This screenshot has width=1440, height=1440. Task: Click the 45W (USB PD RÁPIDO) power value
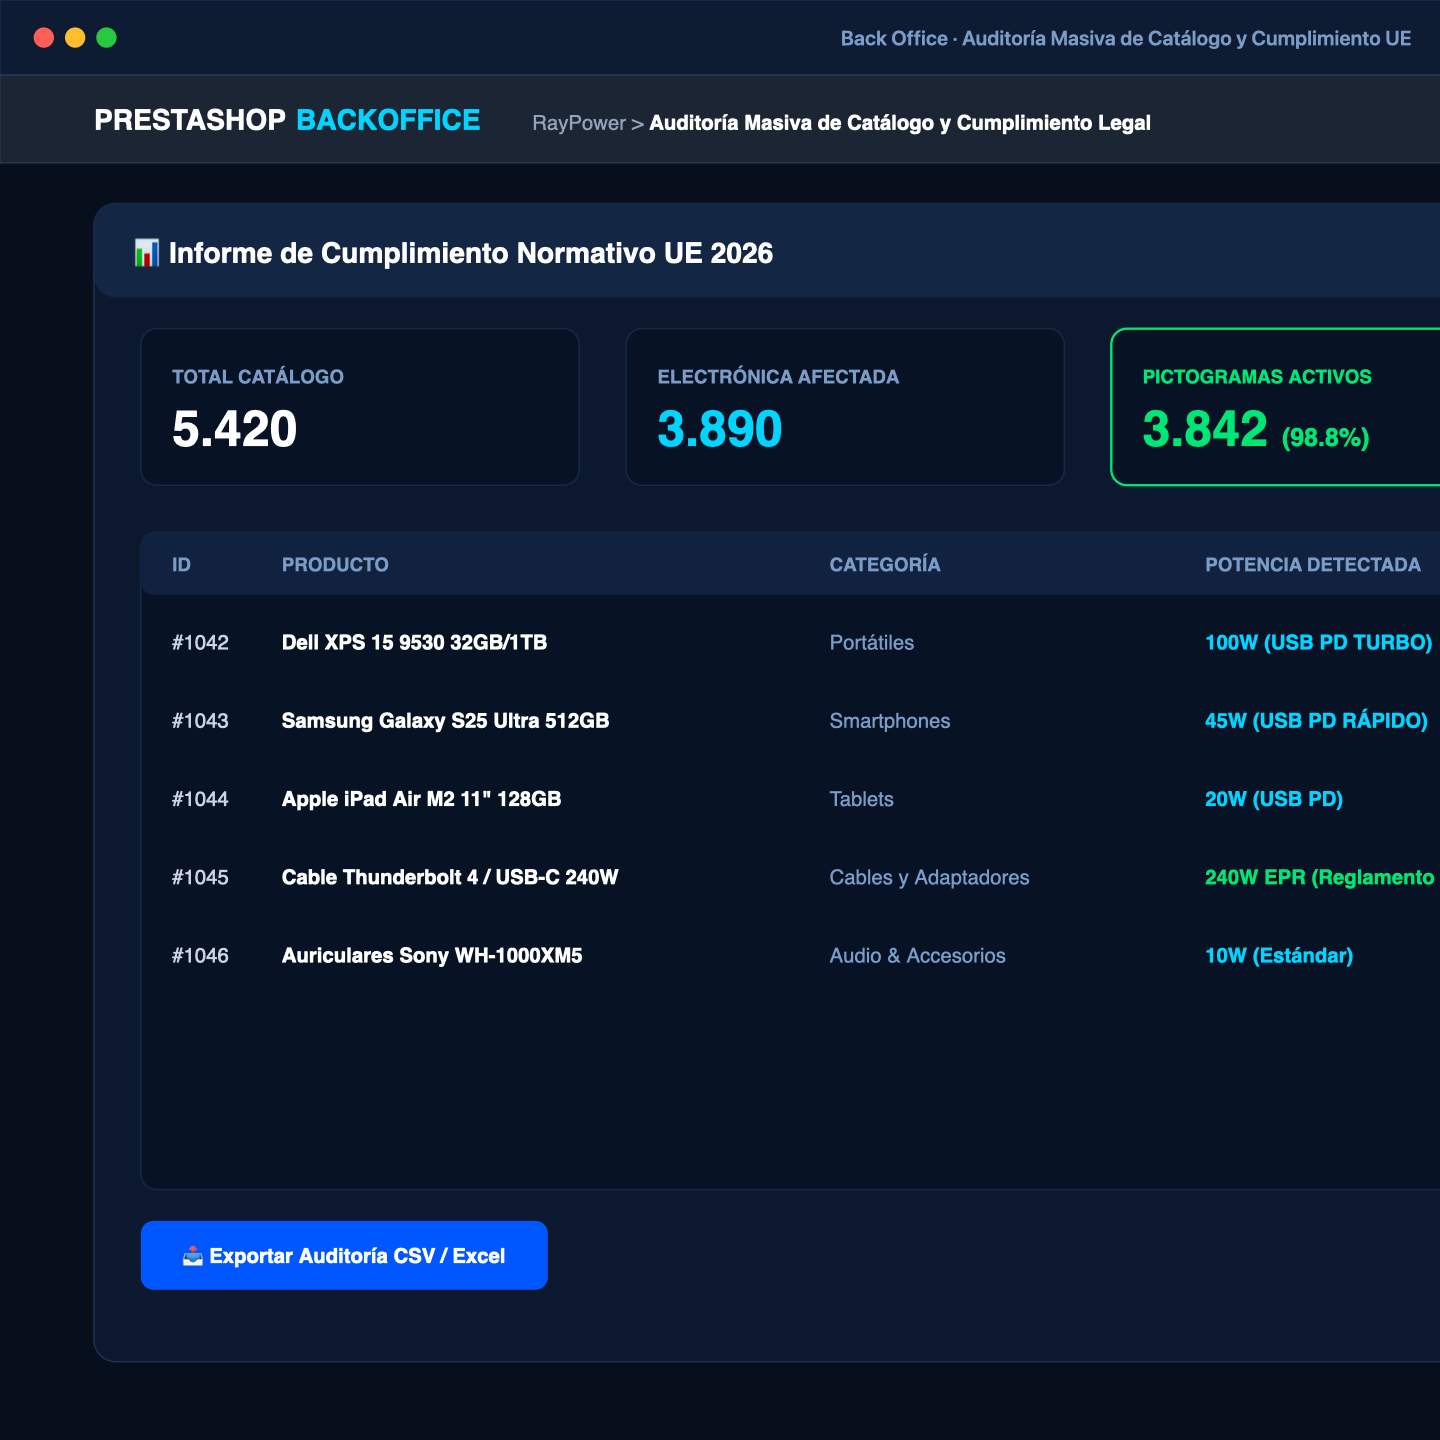(x=1316, y=721)
